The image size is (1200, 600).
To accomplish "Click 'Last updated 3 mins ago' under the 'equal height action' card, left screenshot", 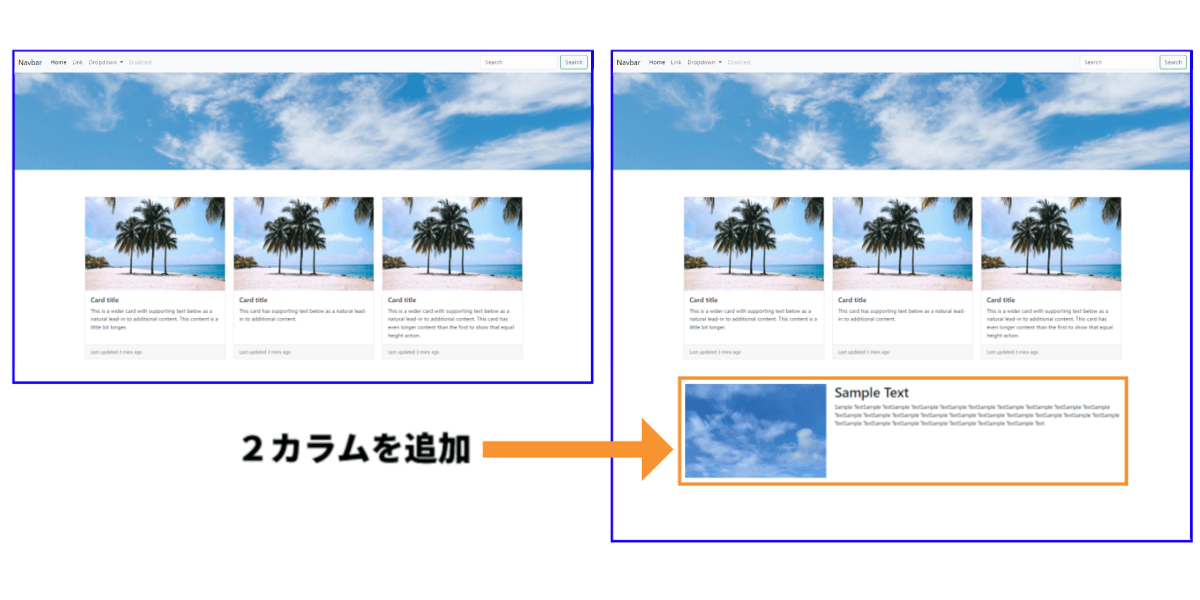I will pyautogui.click(x=415, y=352).
